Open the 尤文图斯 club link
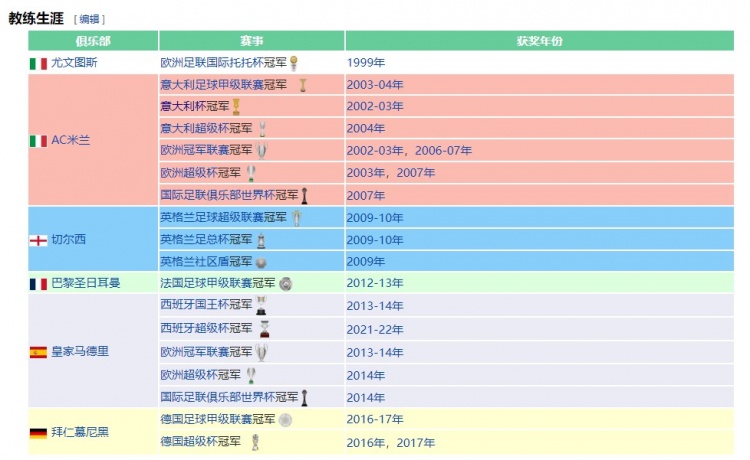Screen dimensions: 750x460 [74, 63]
